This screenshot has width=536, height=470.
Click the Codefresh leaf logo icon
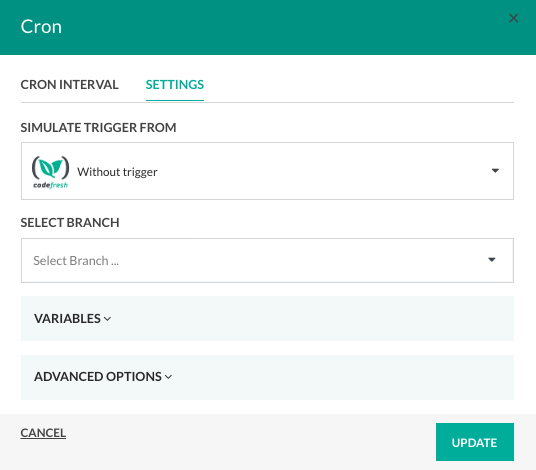click(51, 167)
